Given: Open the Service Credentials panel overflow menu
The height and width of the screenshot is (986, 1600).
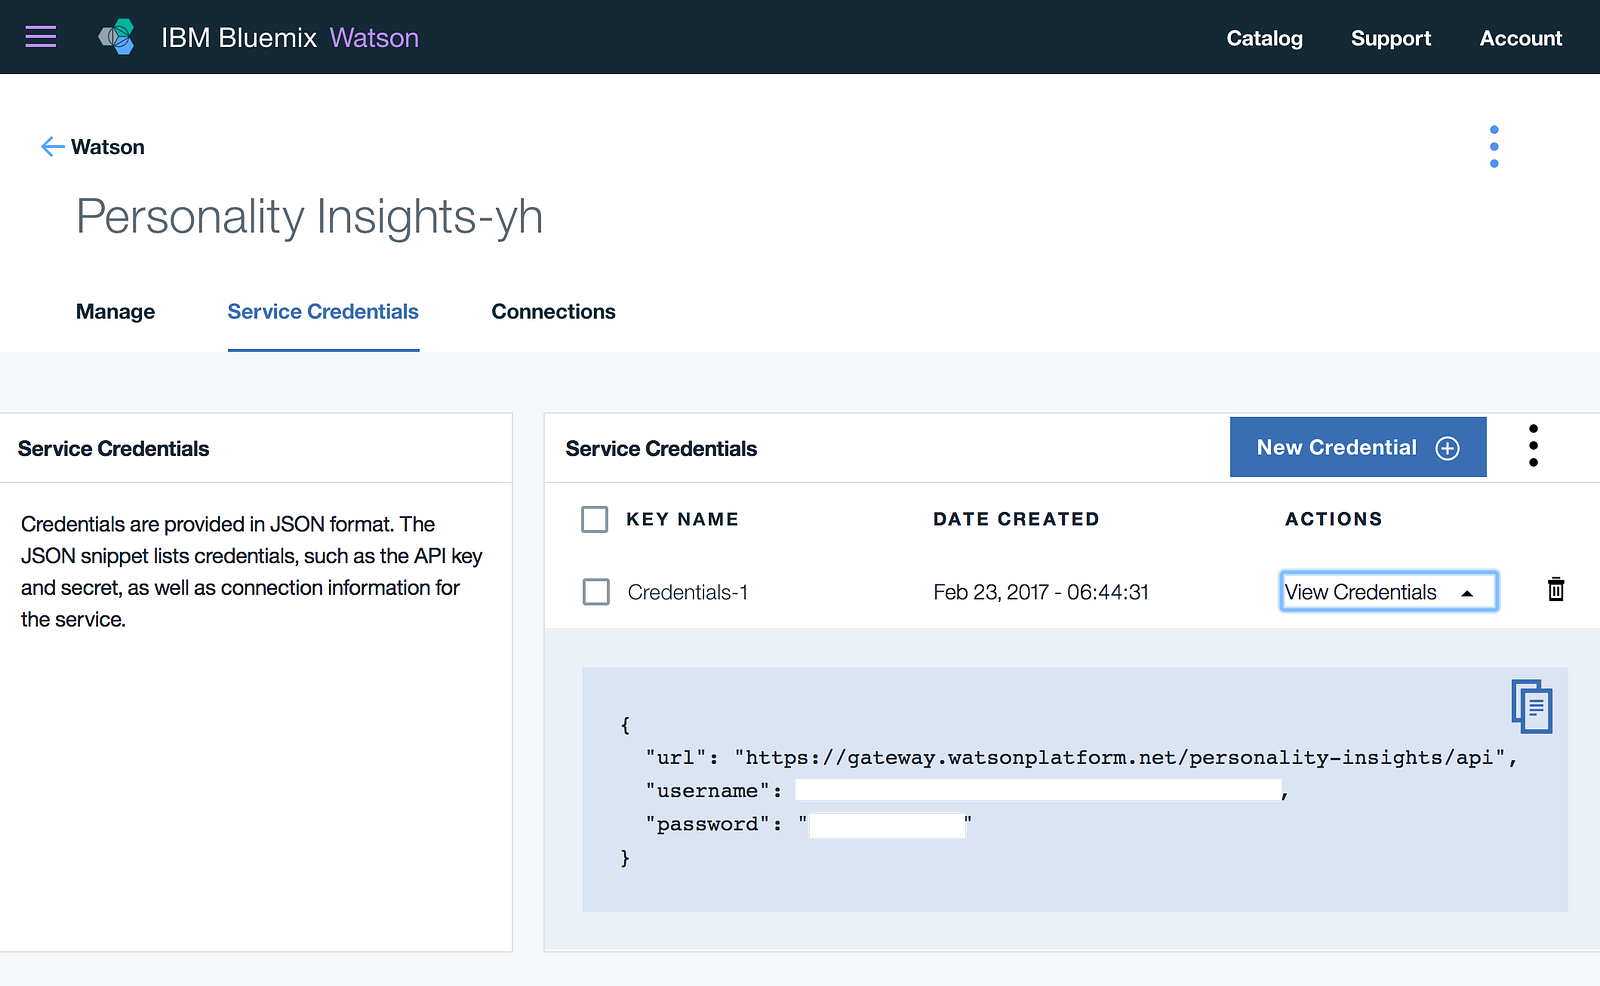Looking at the screenshot, I should point(1533,446).
